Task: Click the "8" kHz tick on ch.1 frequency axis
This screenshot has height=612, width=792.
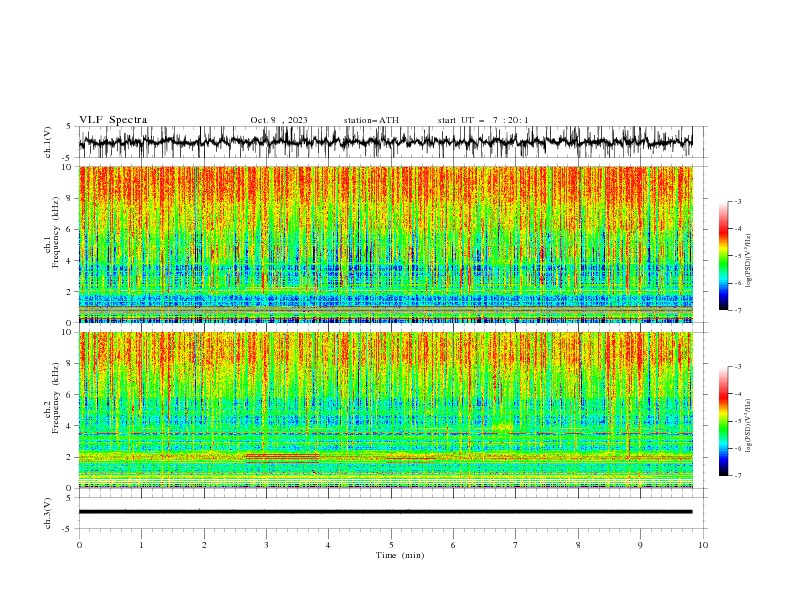Action: pos(70,198)
